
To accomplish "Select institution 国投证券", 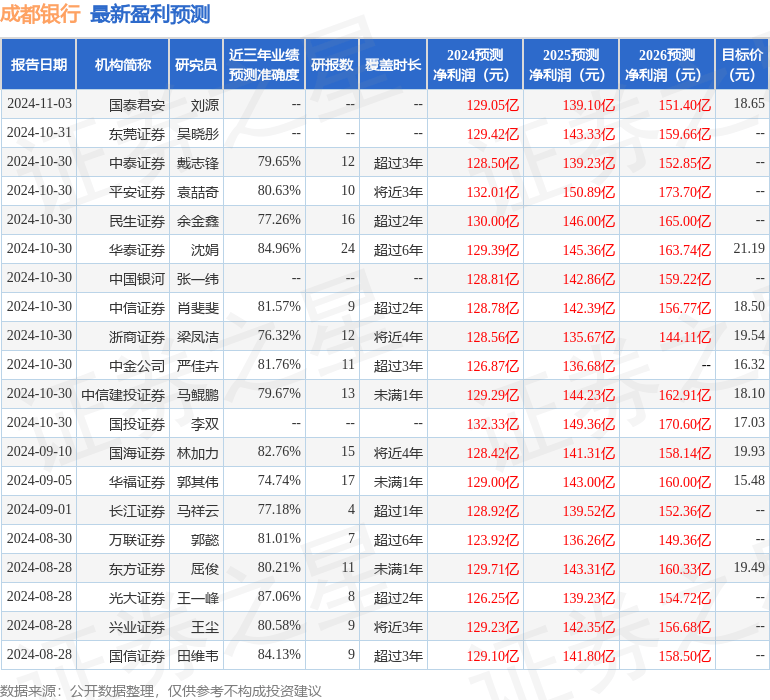I will pyautogui.click(x=137, y=423).
